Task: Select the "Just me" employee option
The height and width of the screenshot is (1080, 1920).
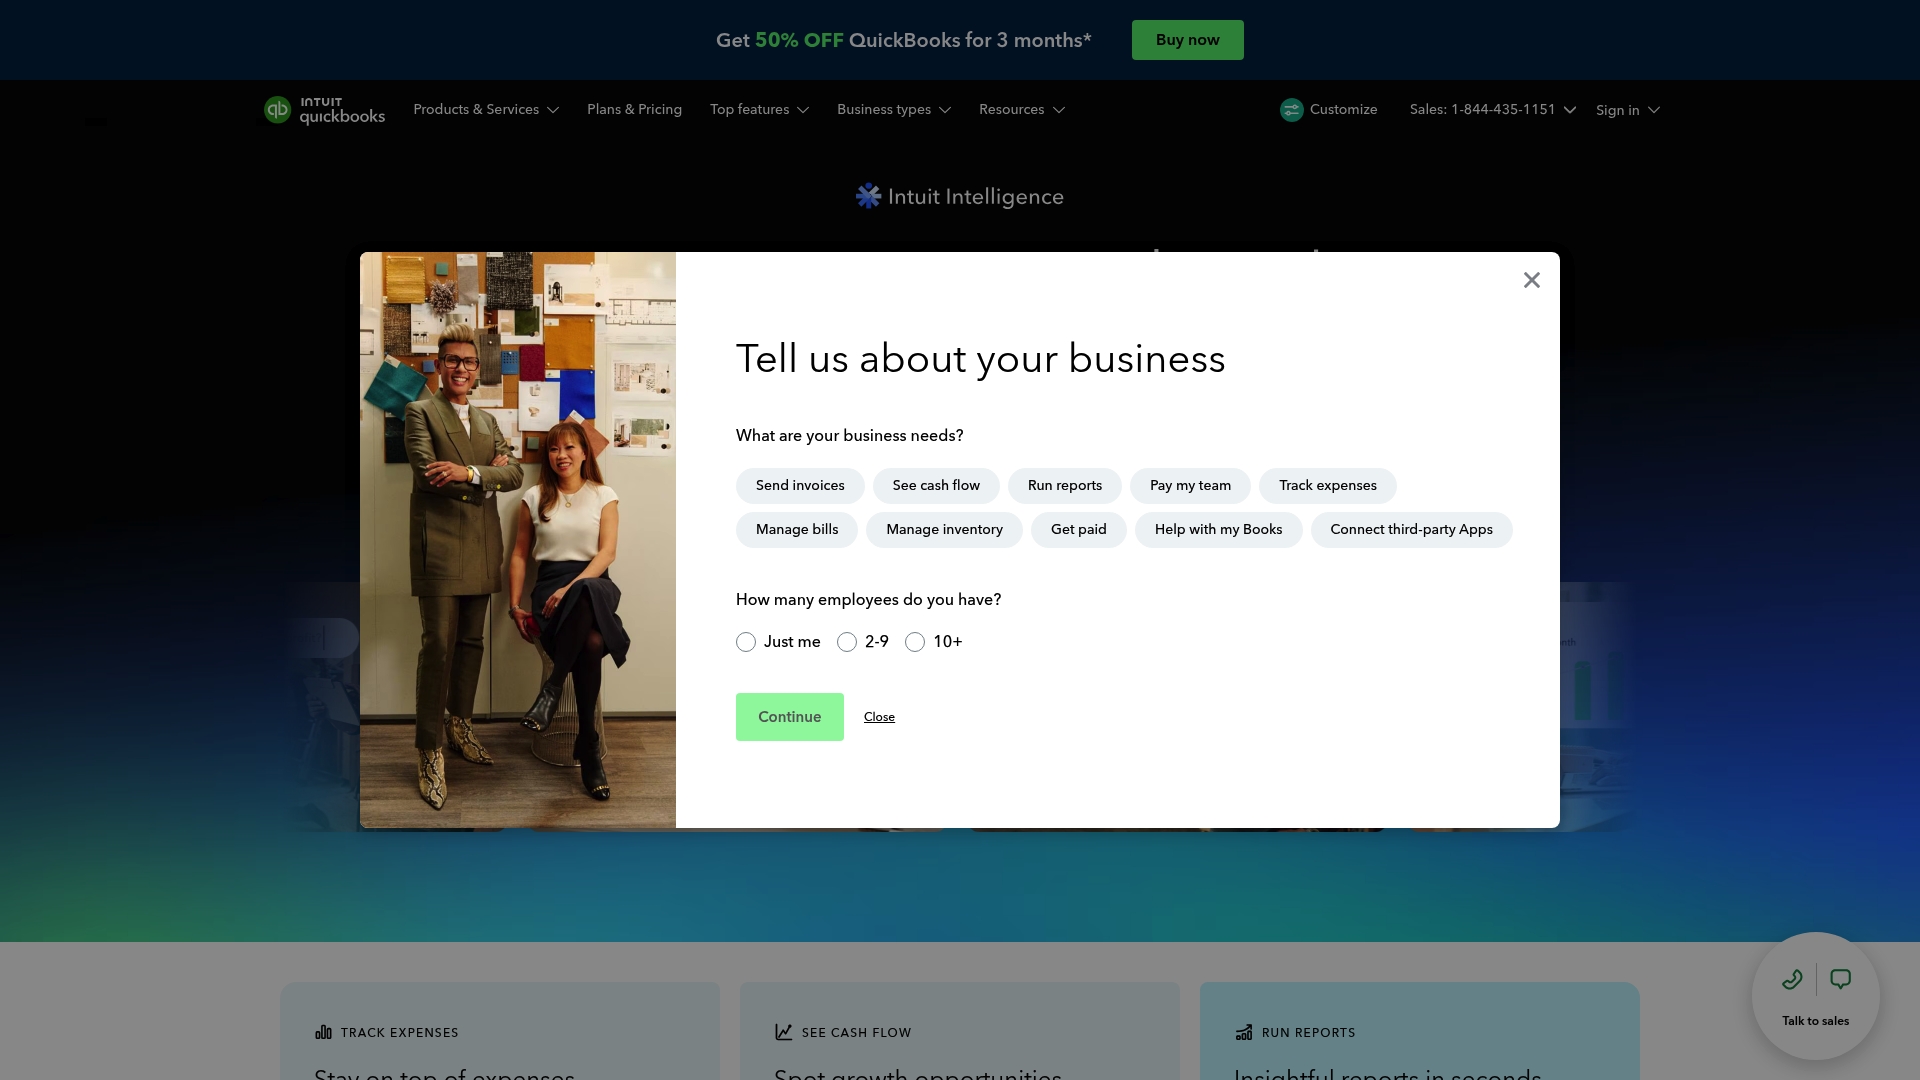Action: [x=745, y=642]
